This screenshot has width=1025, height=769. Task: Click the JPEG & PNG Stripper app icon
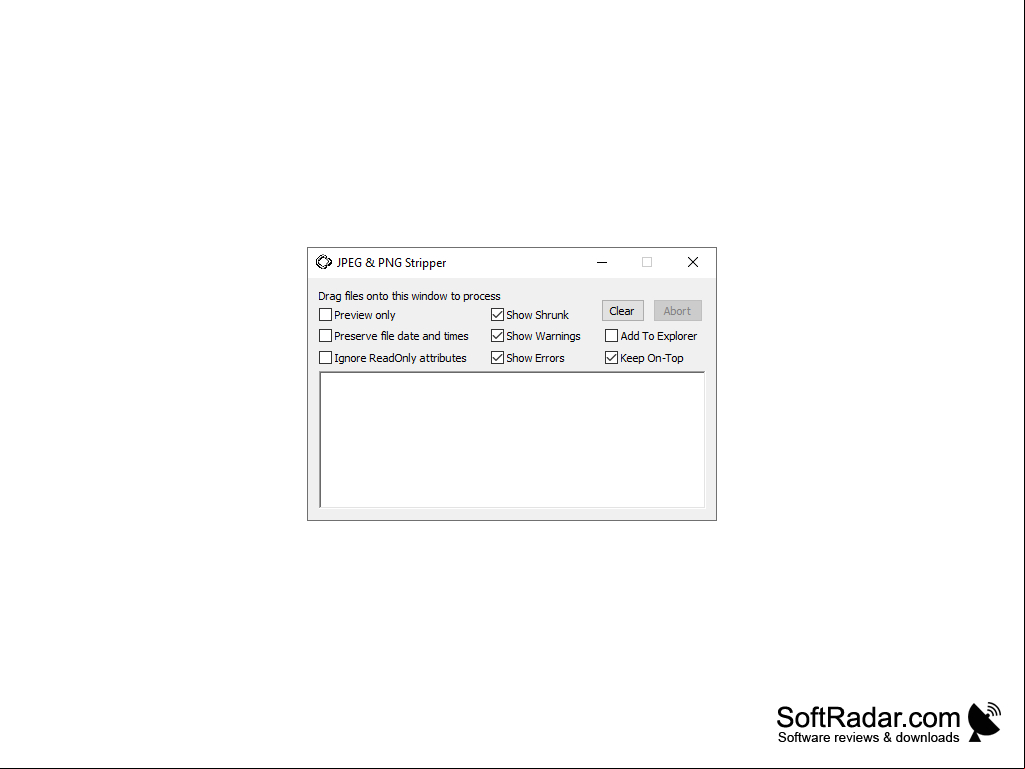tap(324, 262)
